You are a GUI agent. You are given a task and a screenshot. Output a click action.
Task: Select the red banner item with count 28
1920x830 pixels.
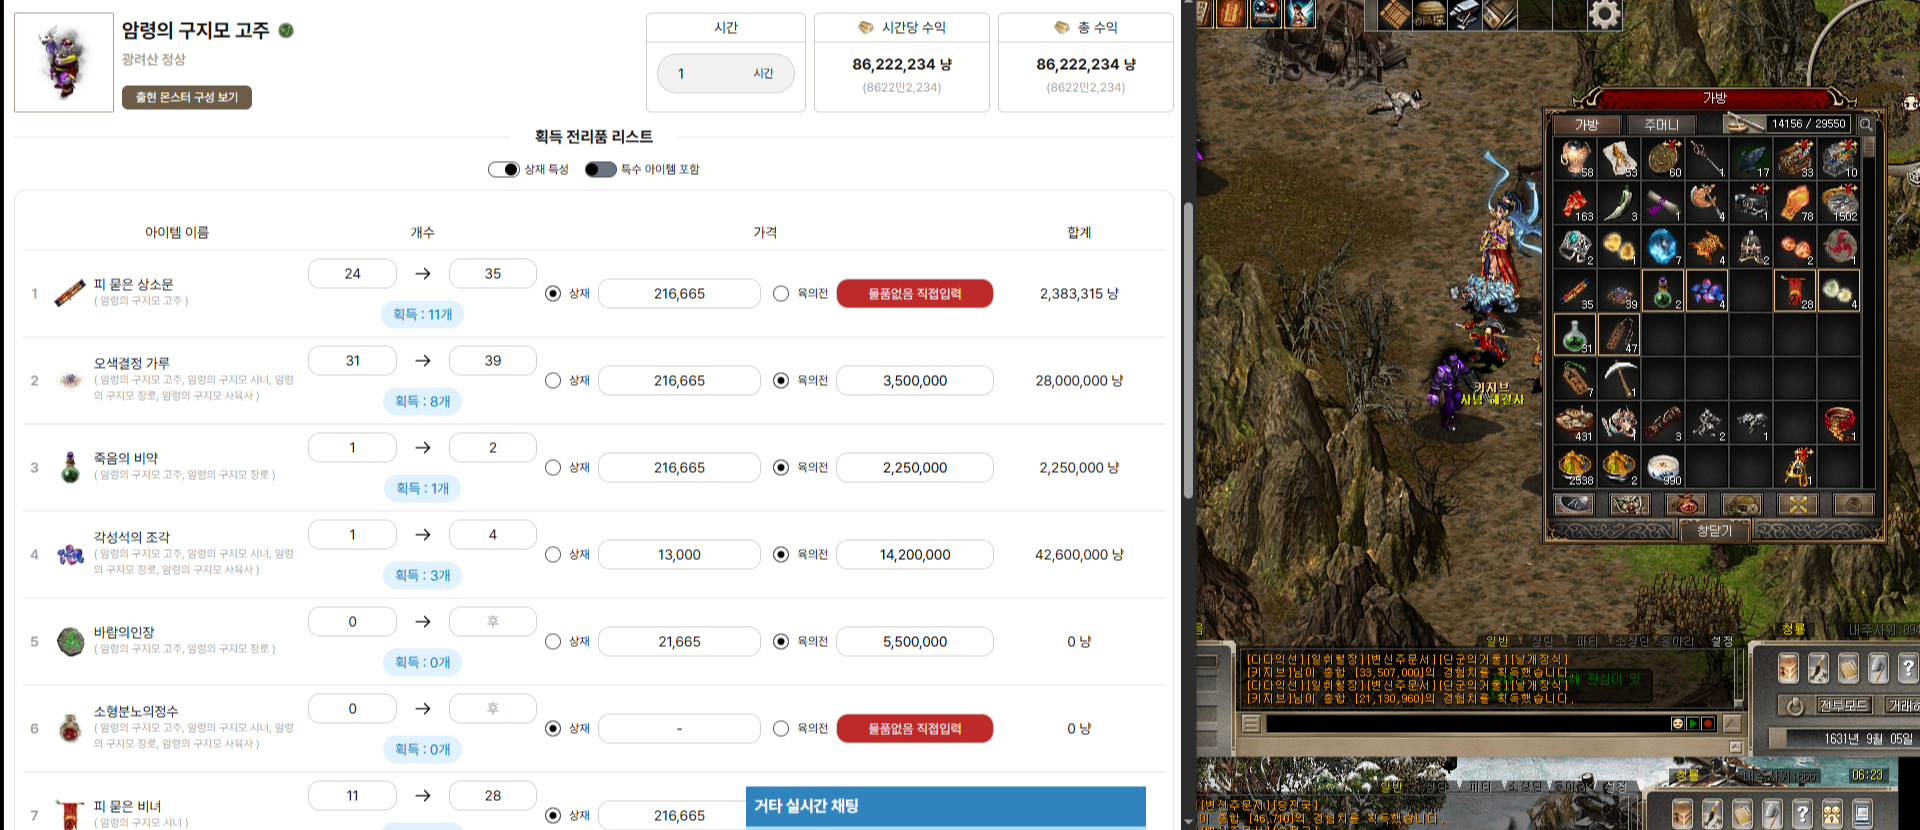pos(1795,291)
